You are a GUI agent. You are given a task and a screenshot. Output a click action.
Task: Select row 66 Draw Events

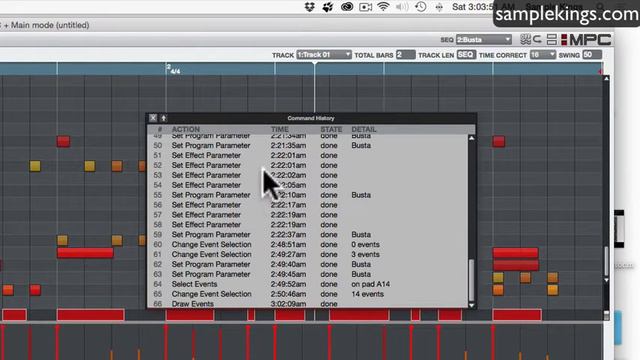pyautogui.click(x=307, y=304)
